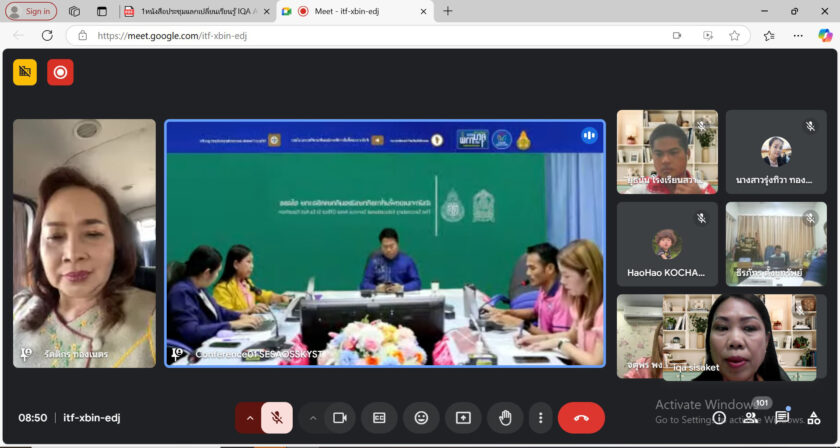Raise your hand
This screenshot has height=448, width=840.
505,418
